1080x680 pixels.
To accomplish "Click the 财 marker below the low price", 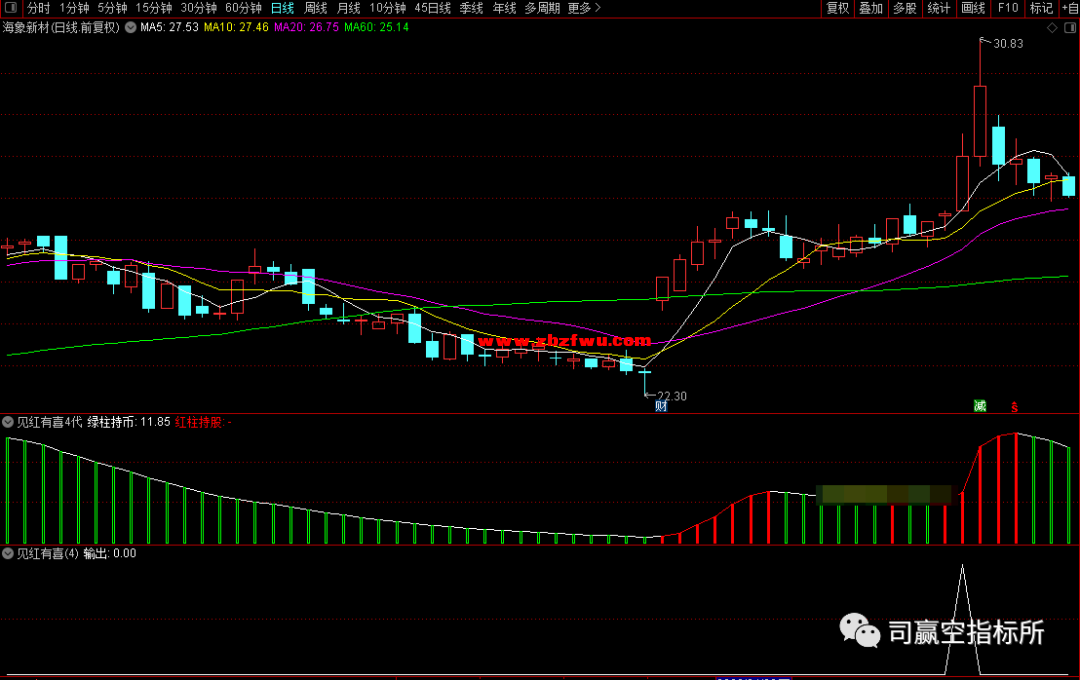I will click(x=661, y=406).
